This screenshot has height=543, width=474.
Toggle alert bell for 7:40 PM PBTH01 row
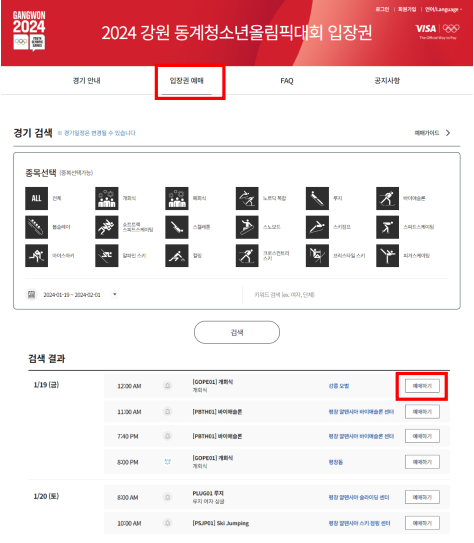[x=168, y=436]
